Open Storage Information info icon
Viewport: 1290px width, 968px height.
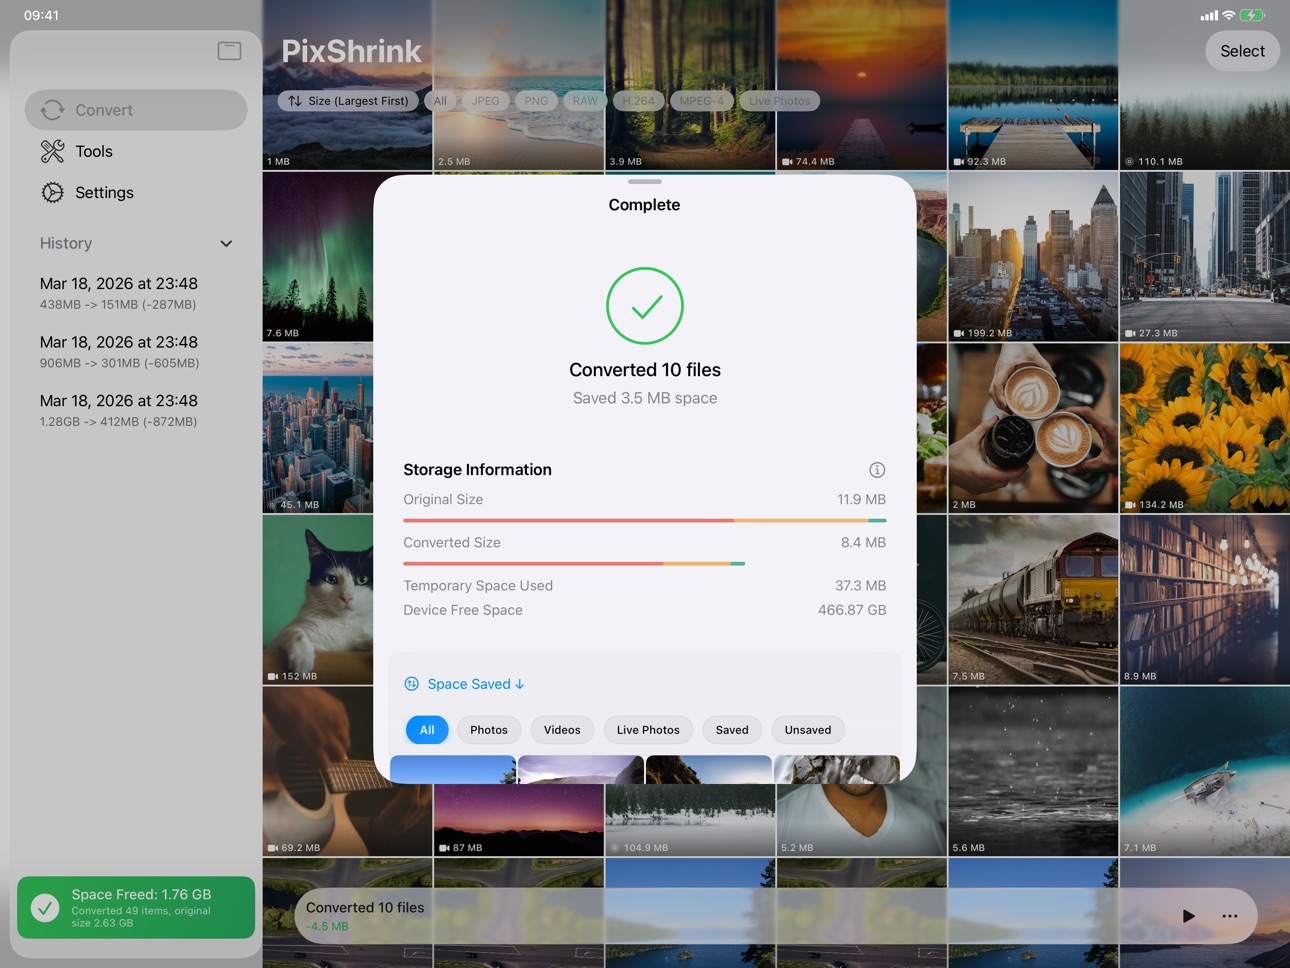point(877,470)
